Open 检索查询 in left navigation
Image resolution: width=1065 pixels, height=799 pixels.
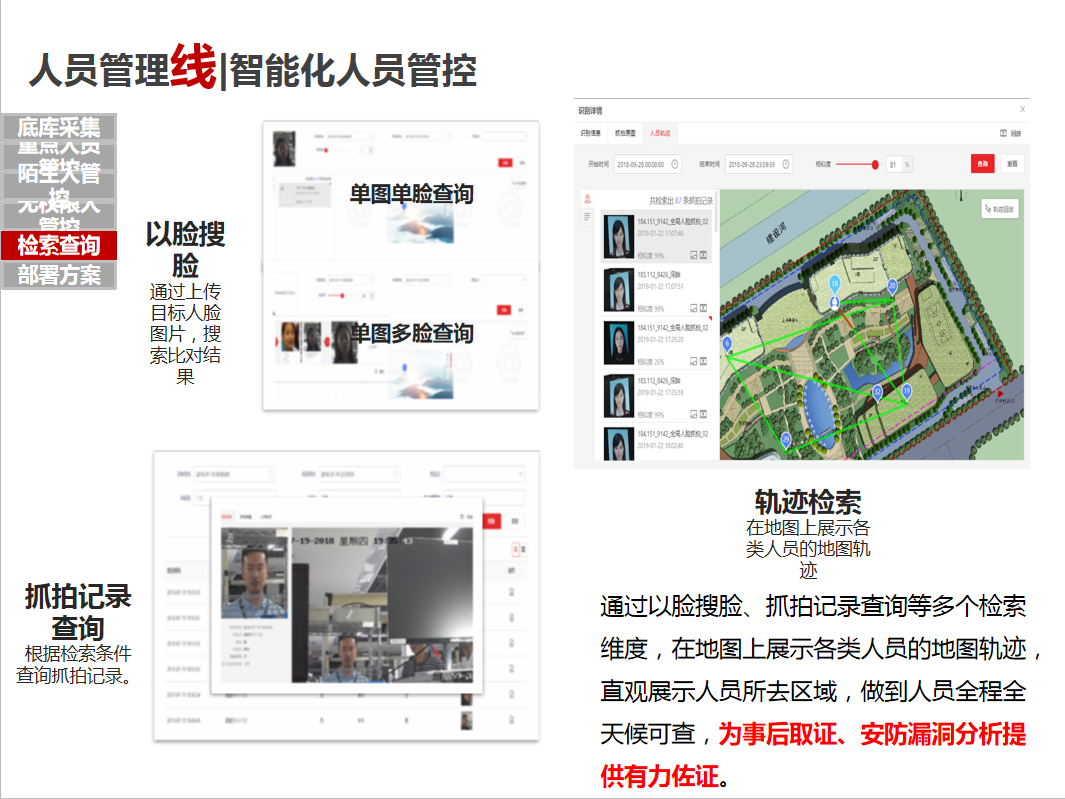[59, 245]
